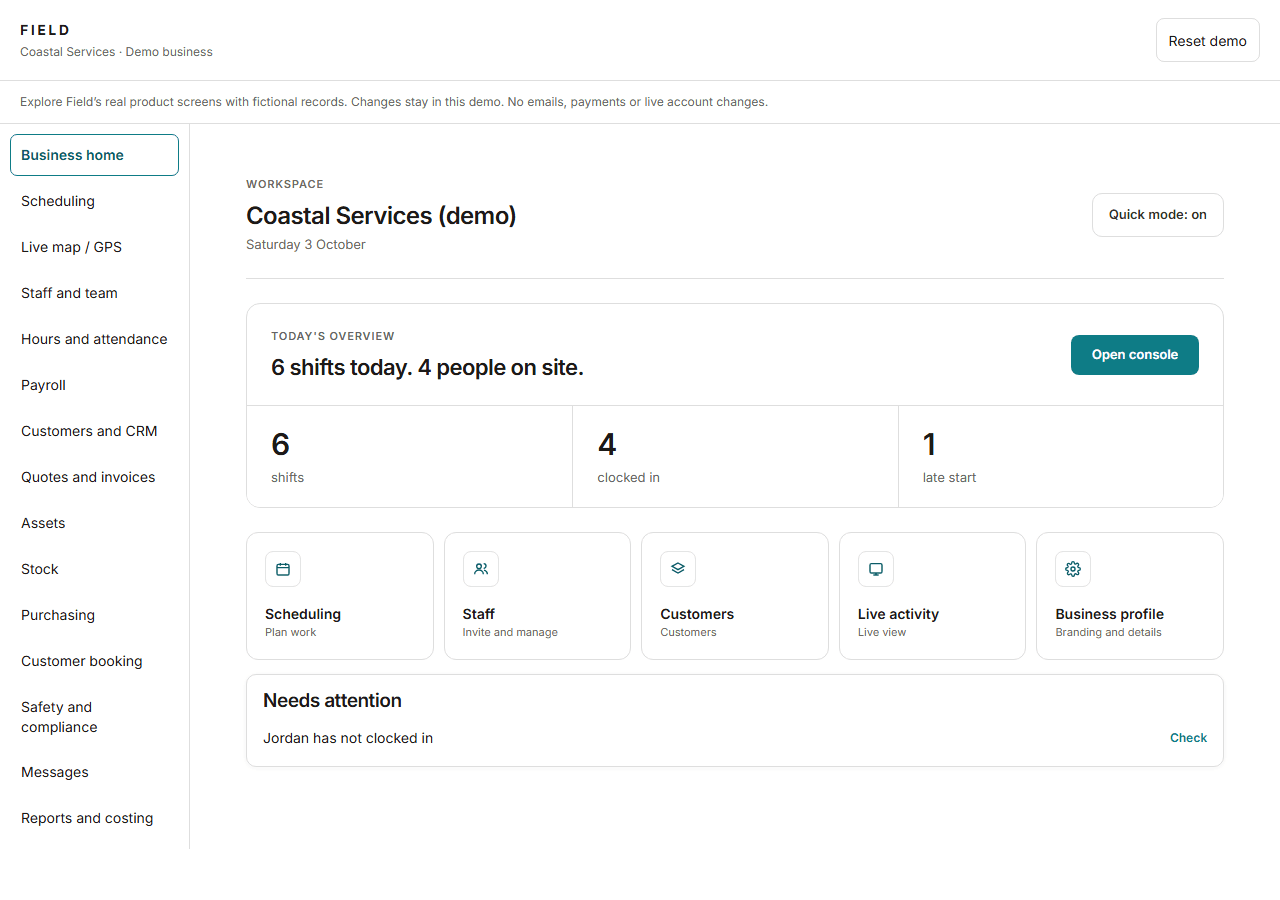The width and height of the screenshot is (1280, 900).
Task: Click 'Jordan has not clocked in' text
Action: pyautogui.click(x=348, y=738)
